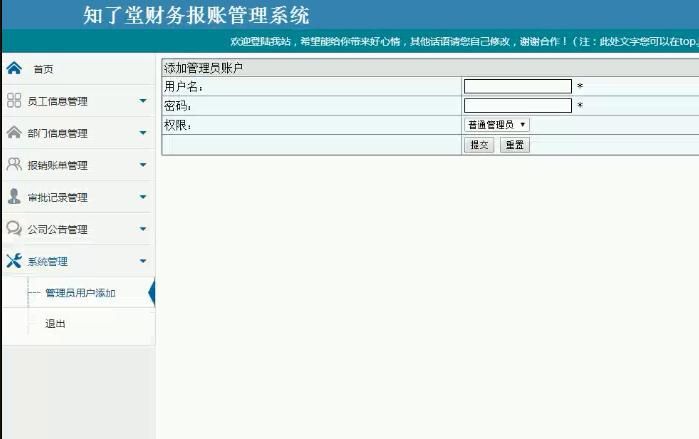
Task: Open the 权限 dropdown showing 普通管理员
Action: (497, 125)
